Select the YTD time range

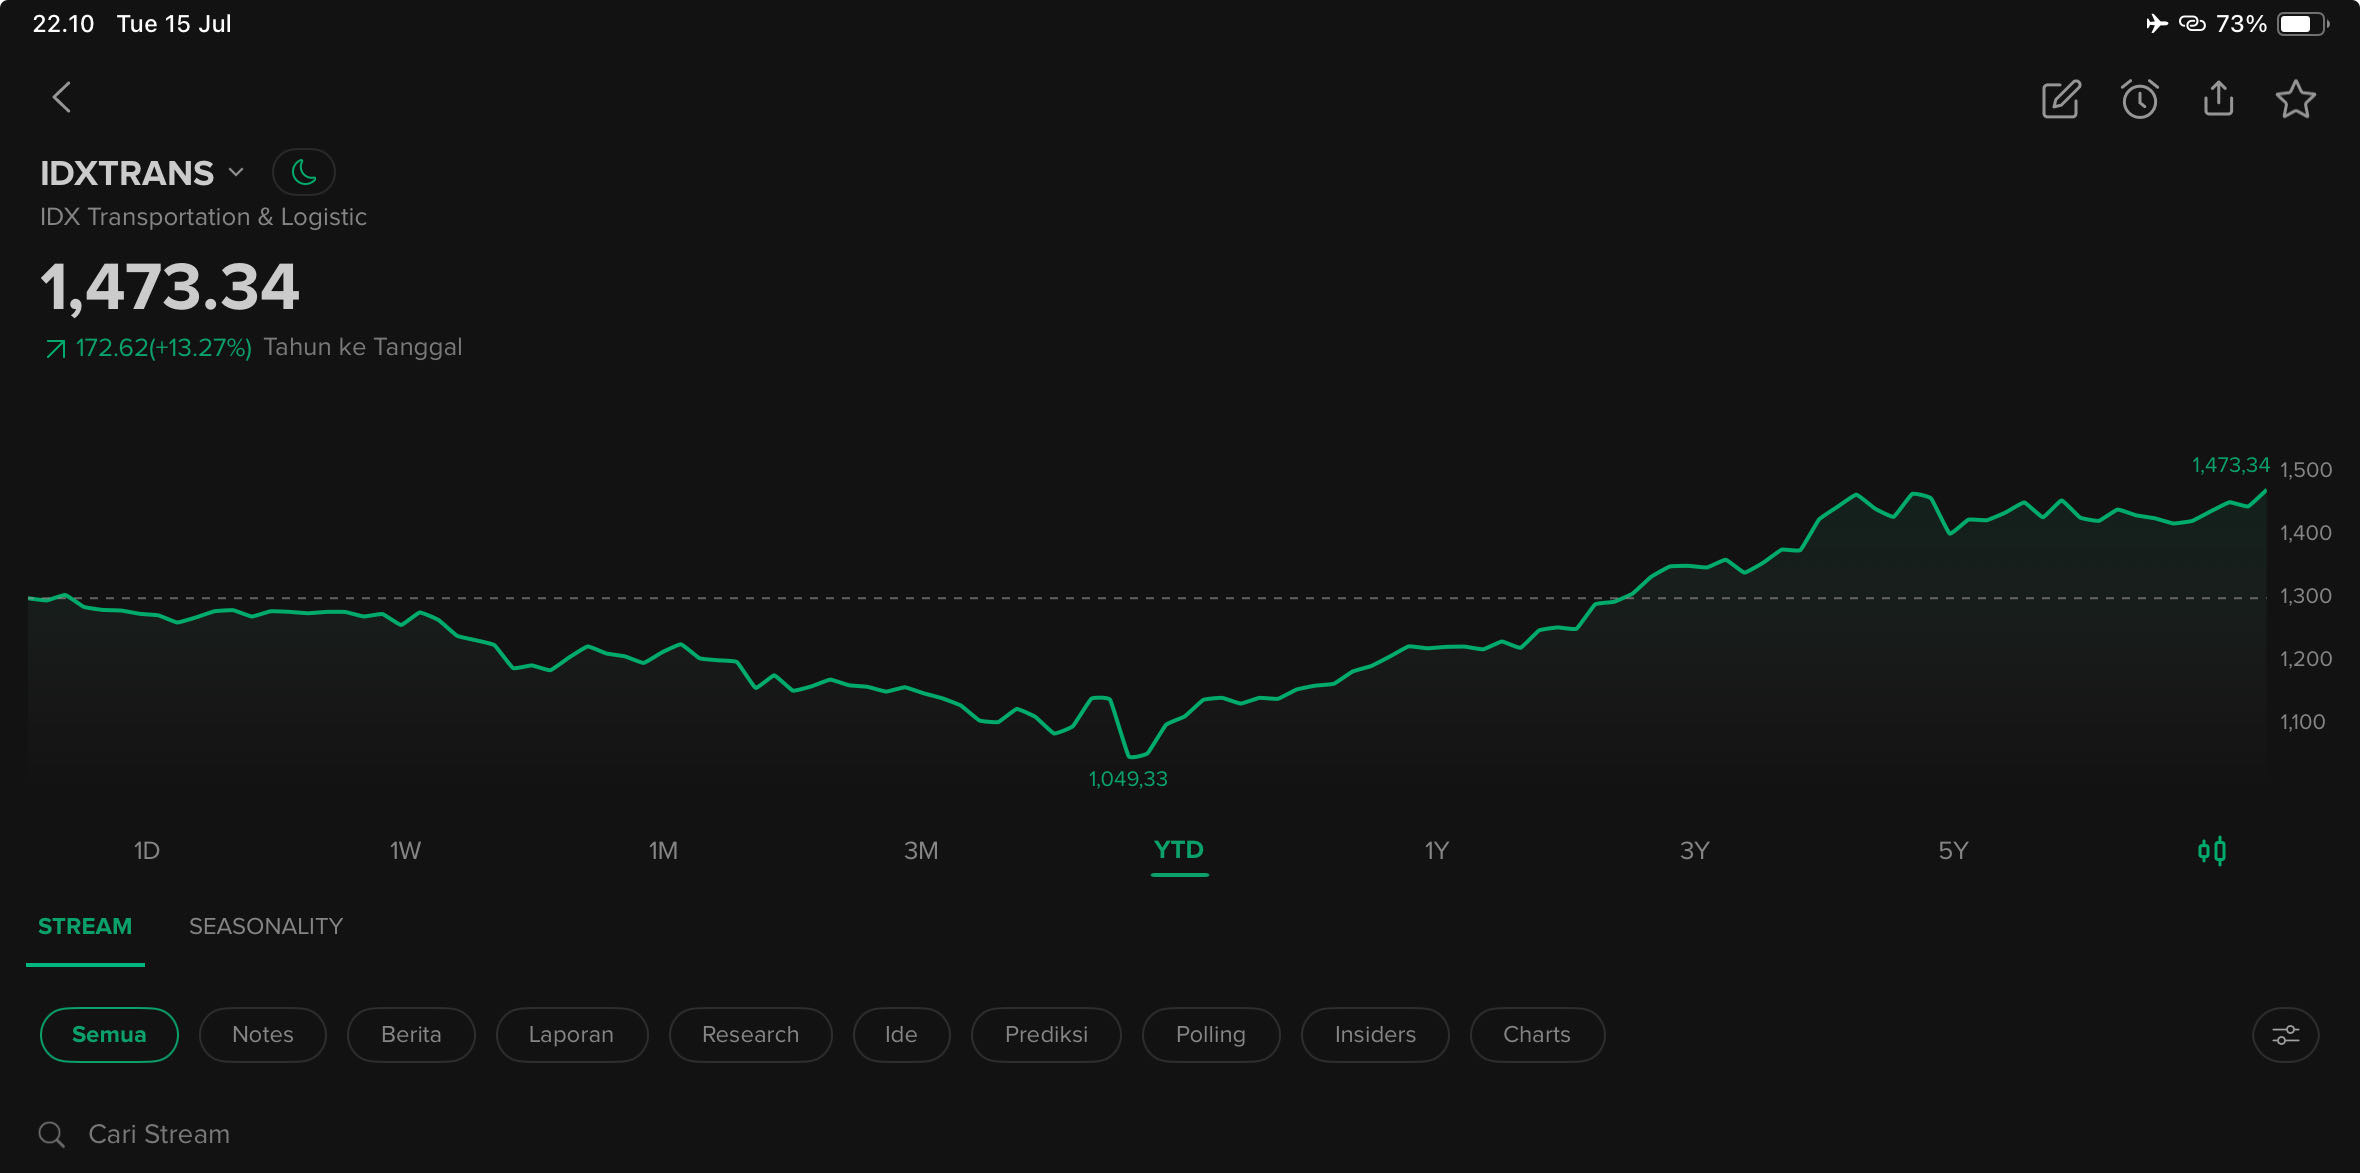pyautogui.click(x=1179, y=850)
